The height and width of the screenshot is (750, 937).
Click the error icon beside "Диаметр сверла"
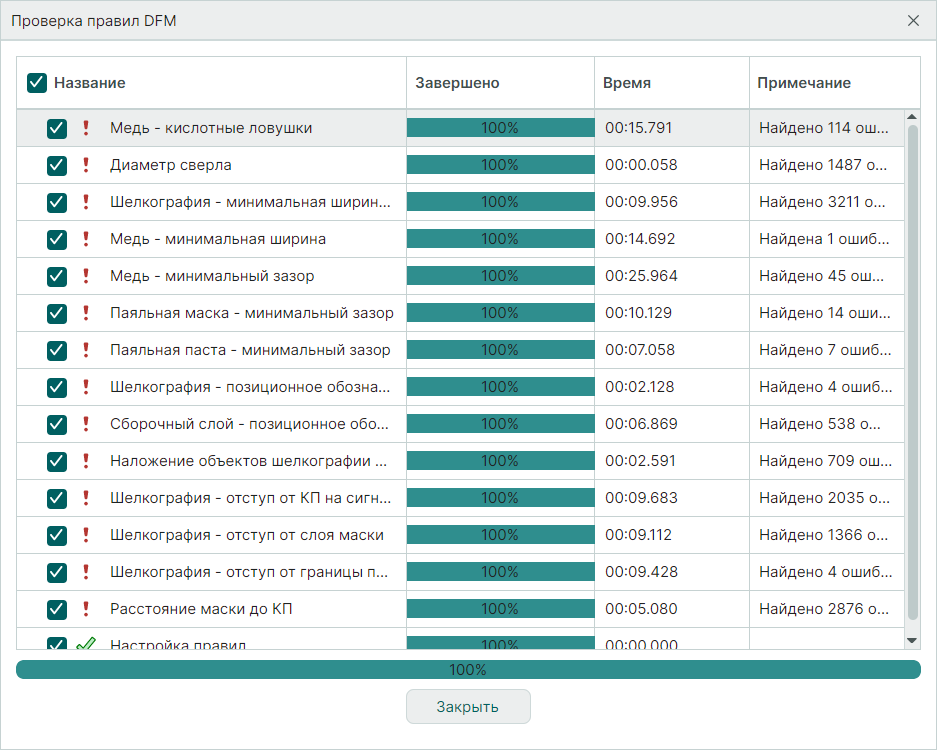coord(86,165)
